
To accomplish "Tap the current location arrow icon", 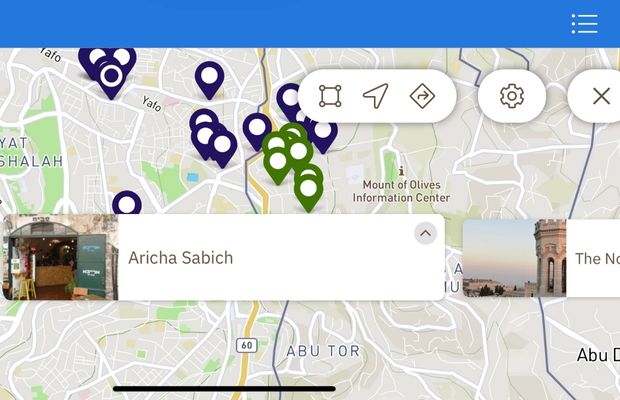I will tap(375, 96).
